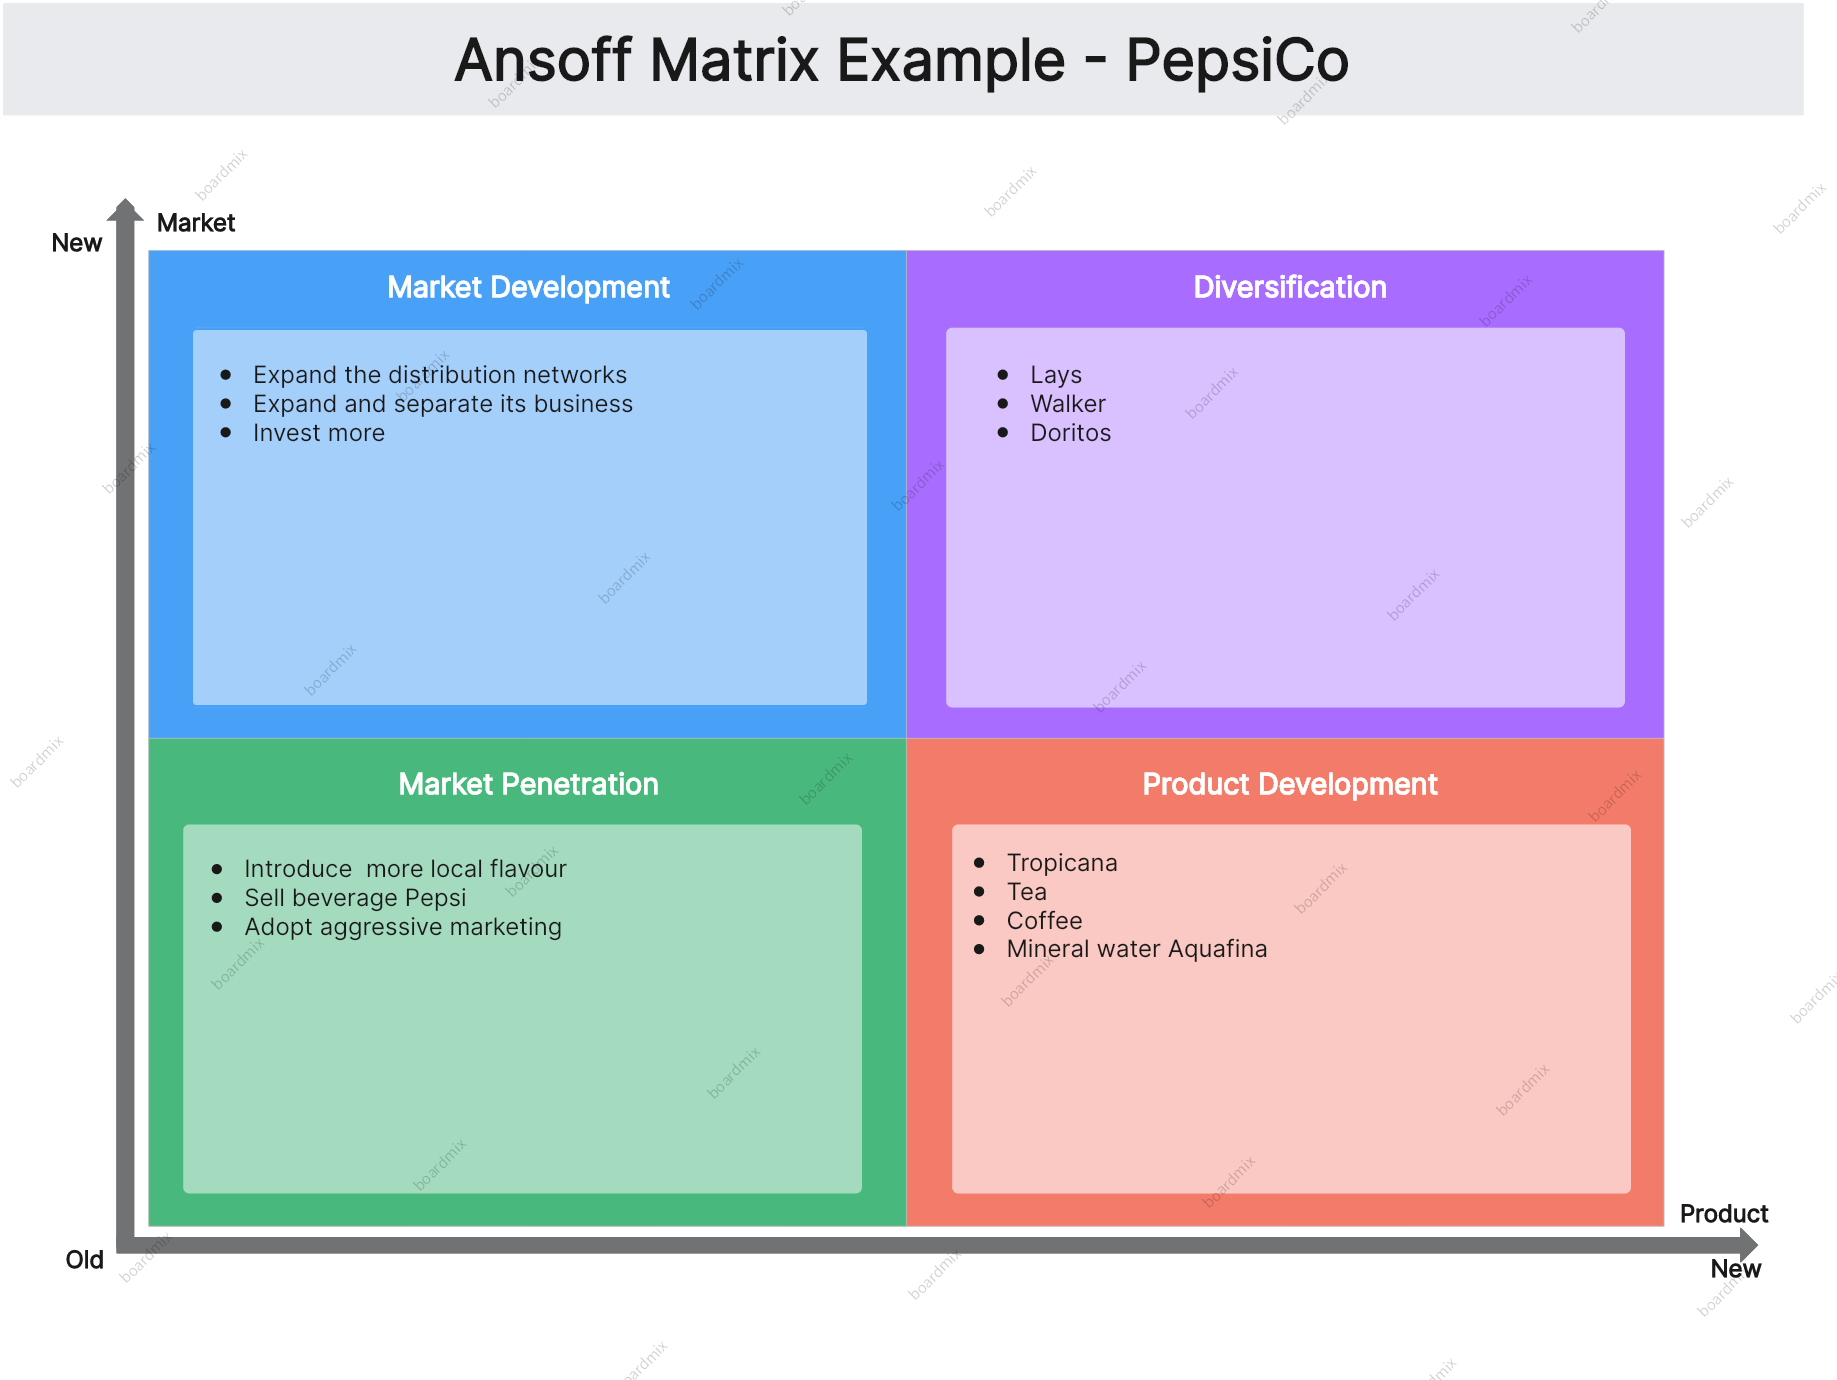
Task: Click the 'Diversification' quadrant heading
Action: (x=1290, y=287)
